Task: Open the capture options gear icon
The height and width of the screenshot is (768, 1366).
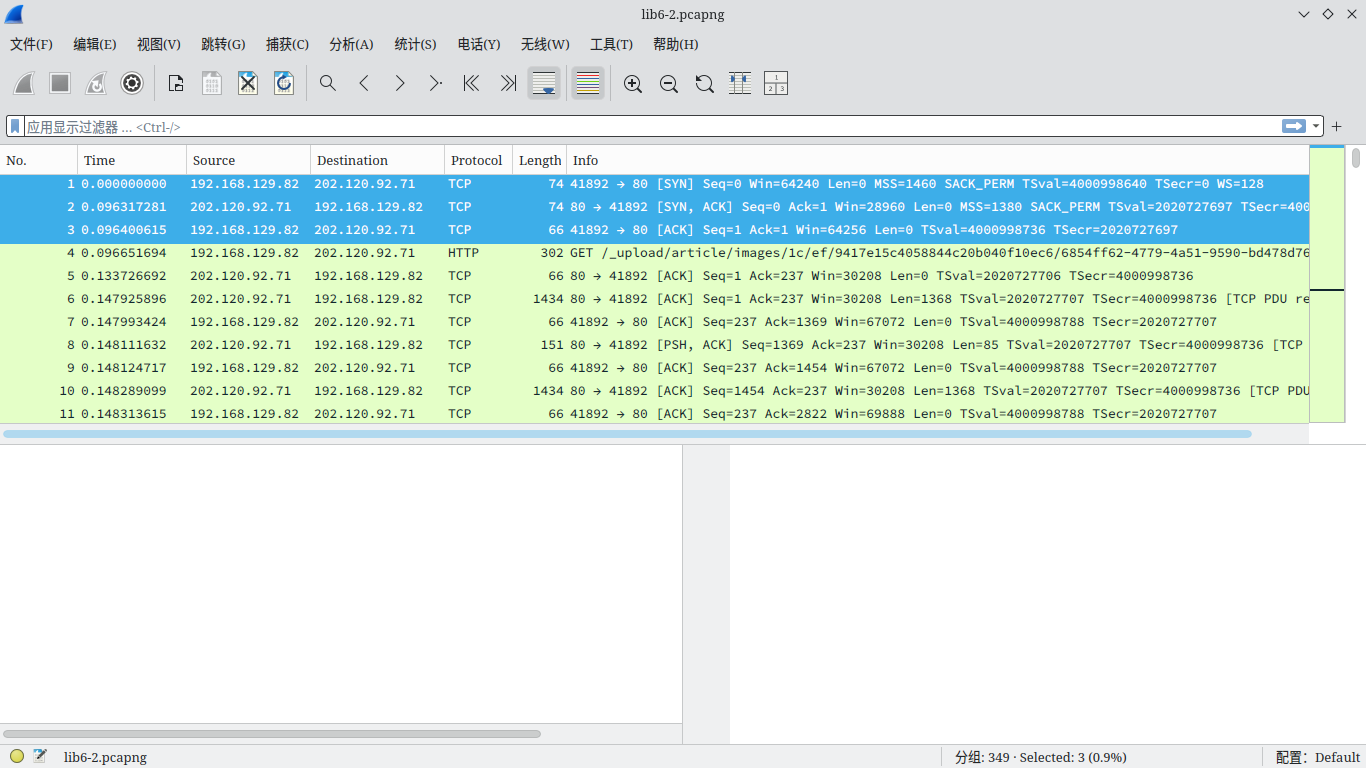Action: [132, 84]
